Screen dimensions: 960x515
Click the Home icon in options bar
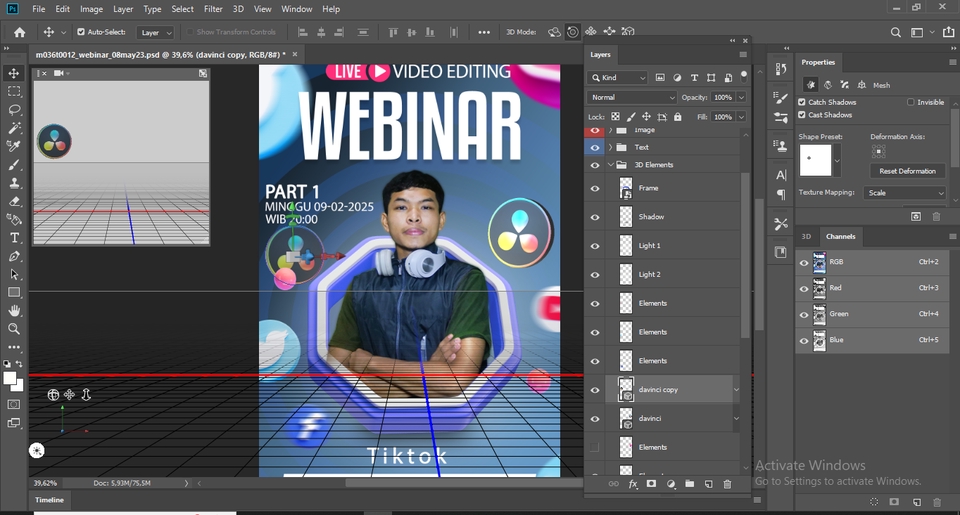(20, 32)
